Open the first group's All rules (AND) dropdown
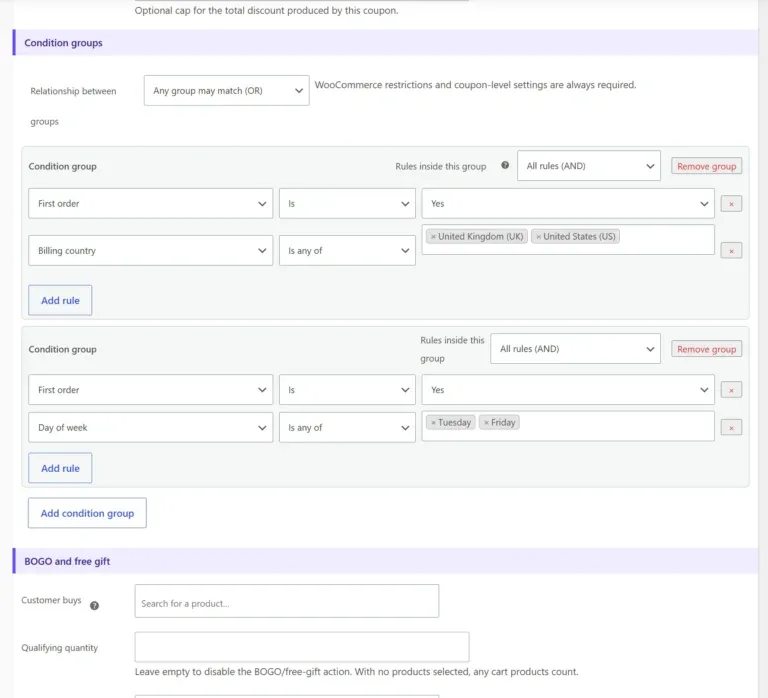Viewport: 768px width, 698px height. [589, 166]
